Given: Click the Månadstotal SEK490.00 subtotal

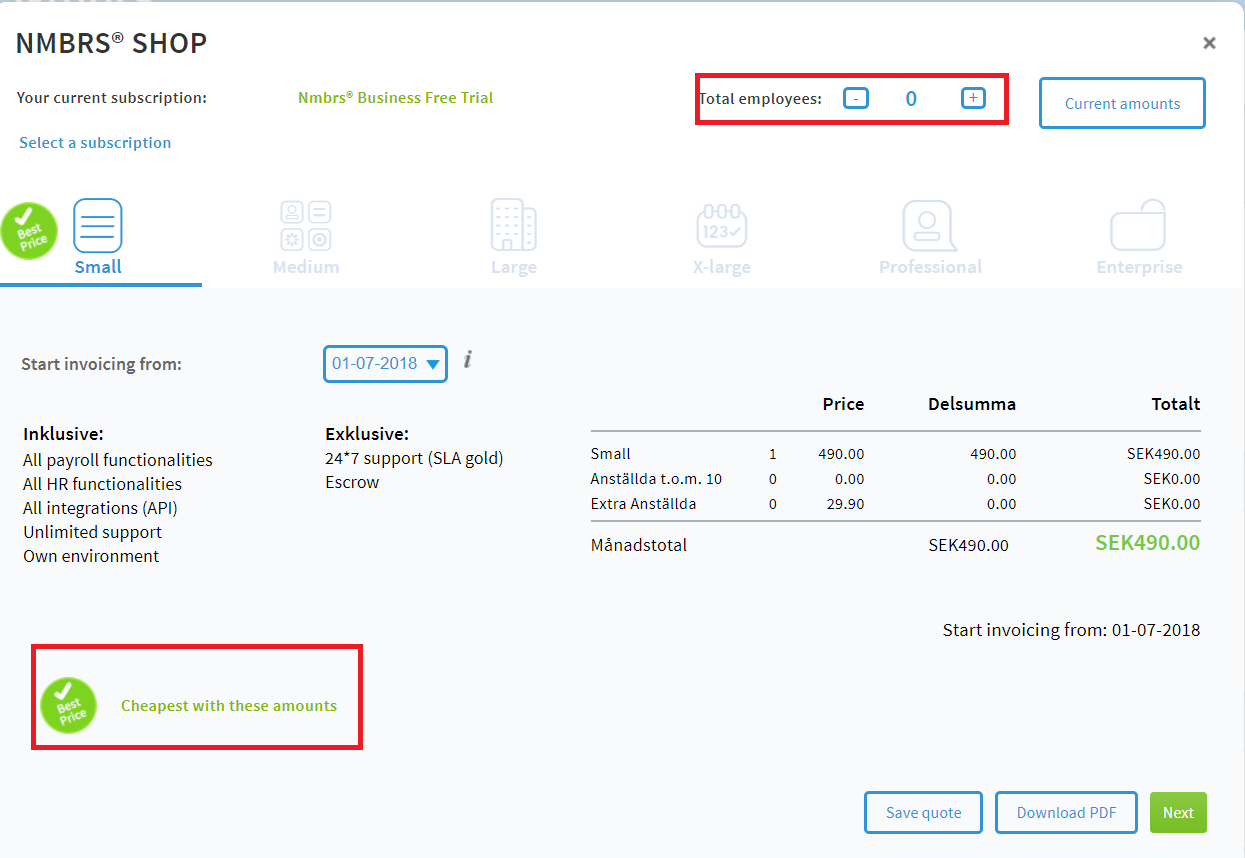Looking at the screenshot, I should click(968, 546).
